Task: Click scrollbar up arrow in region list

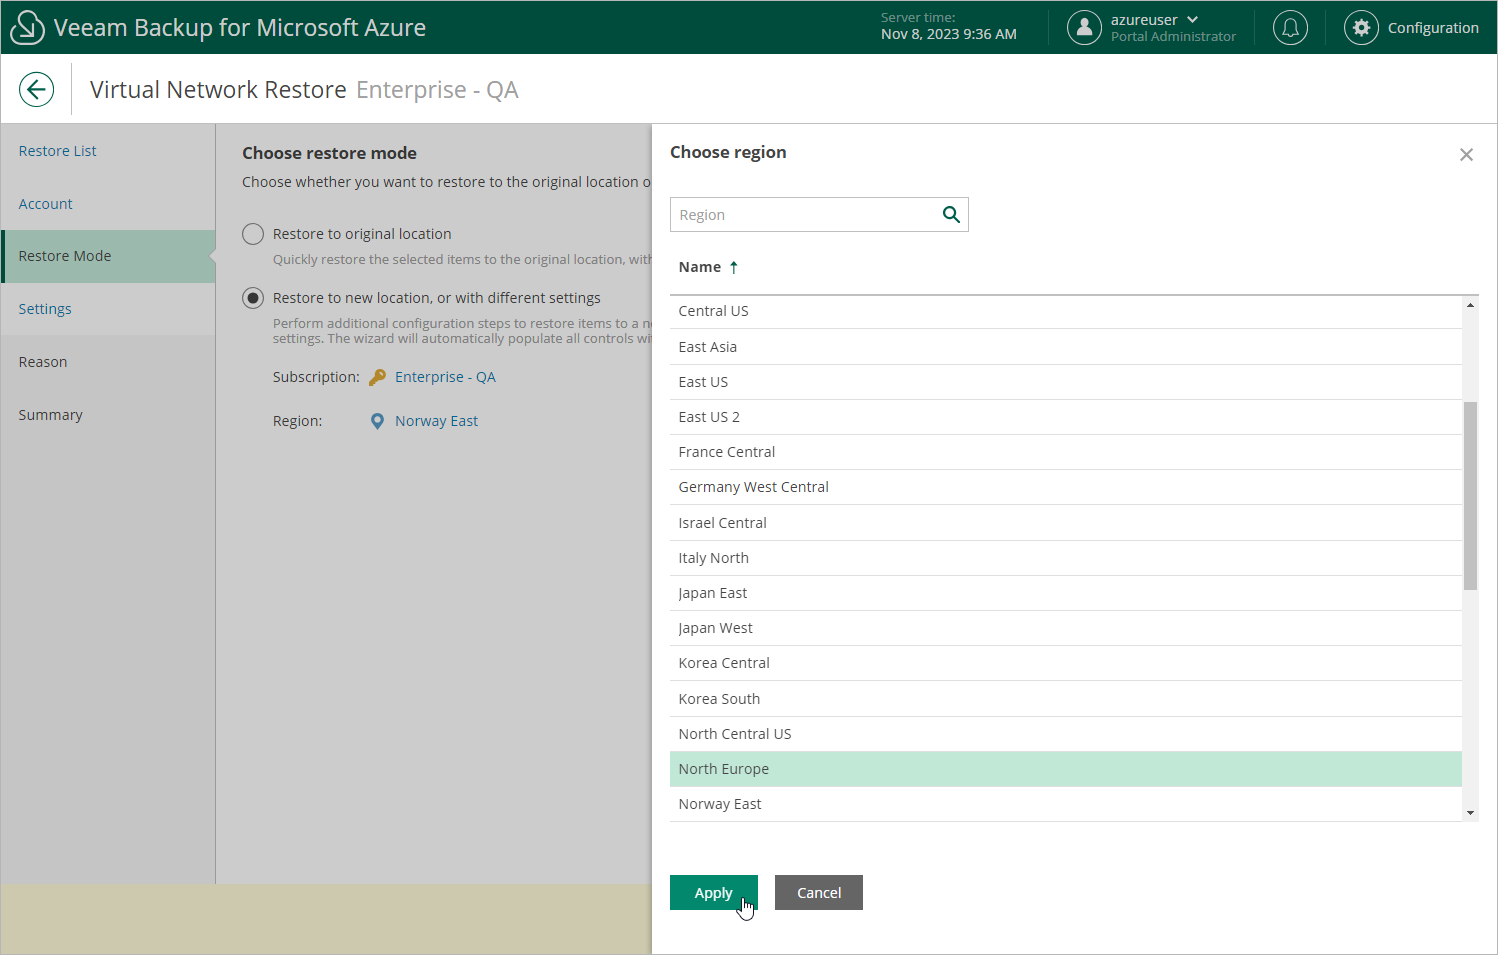Action: pos(1470,305)
